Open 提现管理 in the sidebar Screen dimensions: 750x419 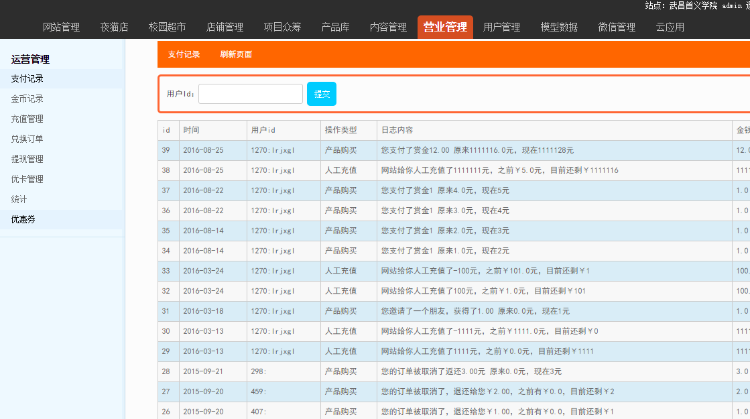(x=27, y=159)
